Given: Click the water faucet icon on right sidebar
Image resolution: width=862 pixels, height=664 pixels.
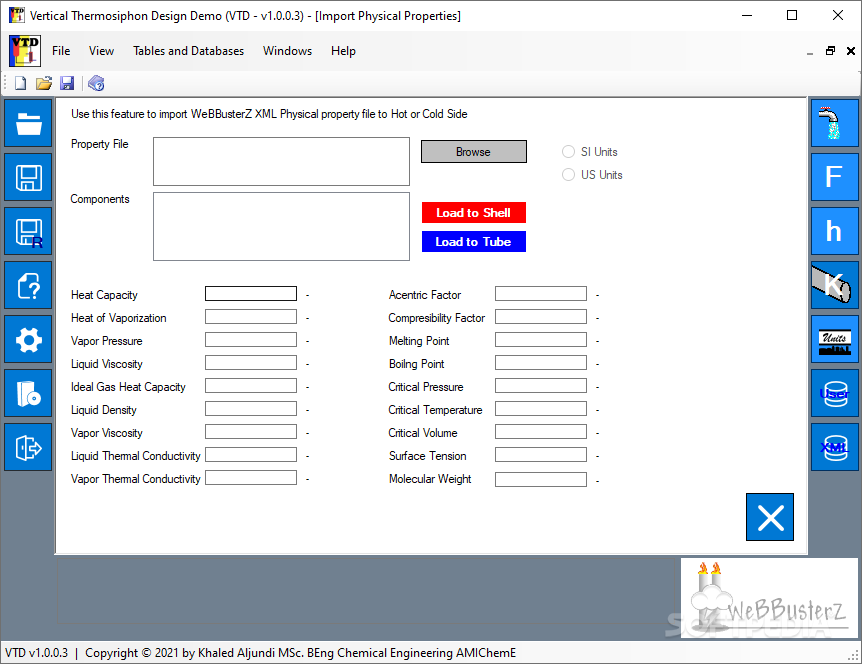Looking at the screenshot, I should point(835,123).
